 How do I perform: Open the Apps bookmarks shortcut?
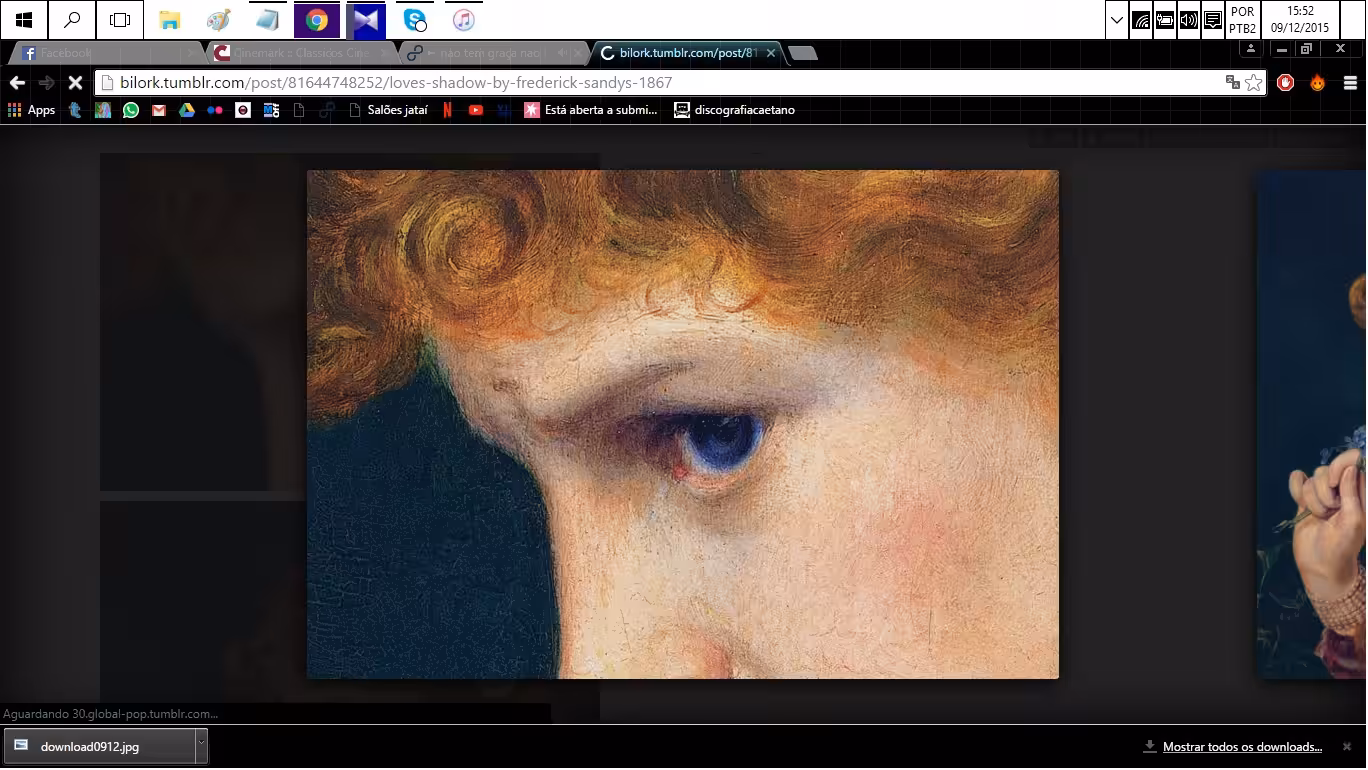pyautogui.click(x=31, y=110)
